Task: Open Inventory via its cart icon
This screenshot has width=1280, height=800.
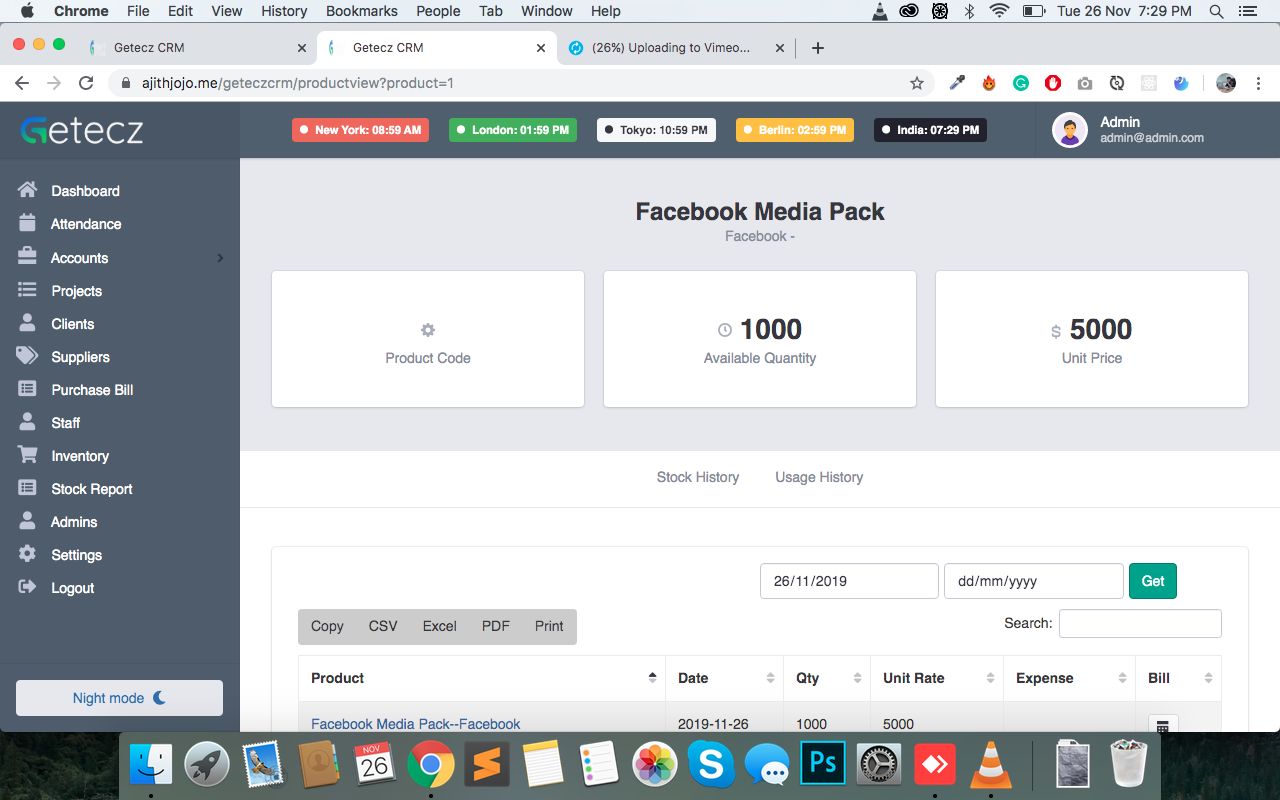Action: click(x=28, y=455)
